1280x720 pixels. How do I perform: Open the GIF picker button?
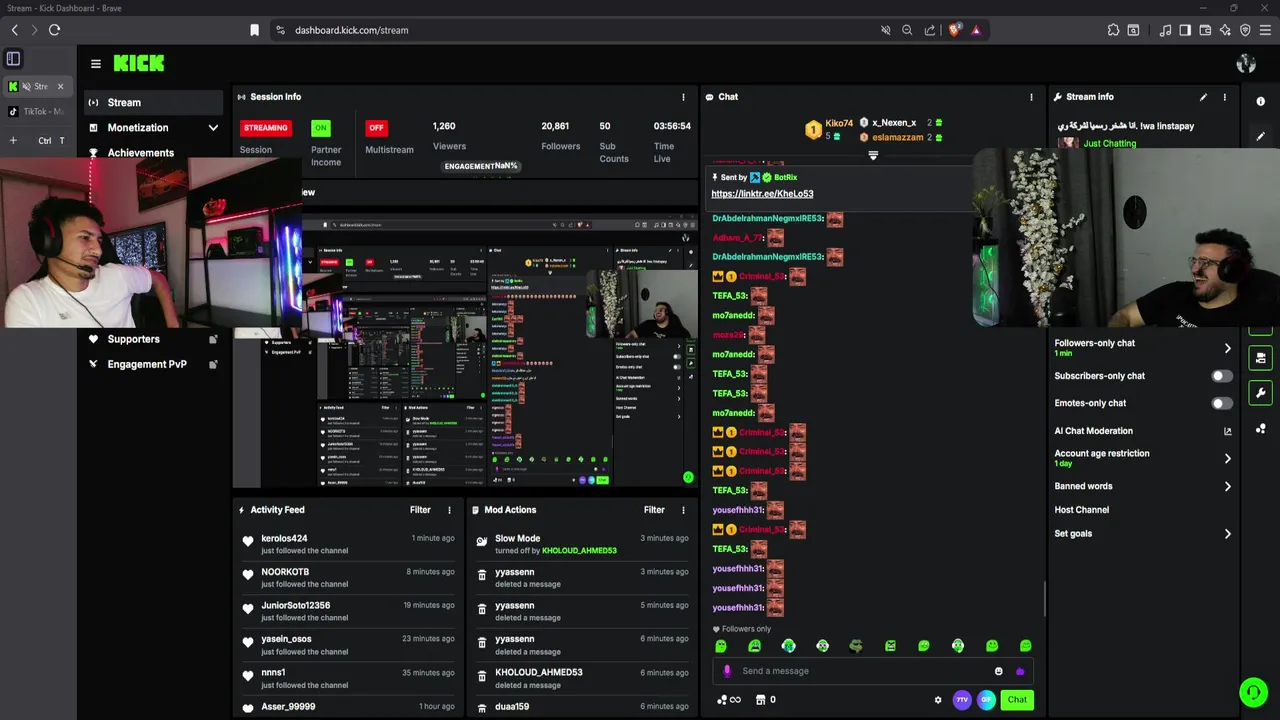pyautogui.click(x=986, y=700)
